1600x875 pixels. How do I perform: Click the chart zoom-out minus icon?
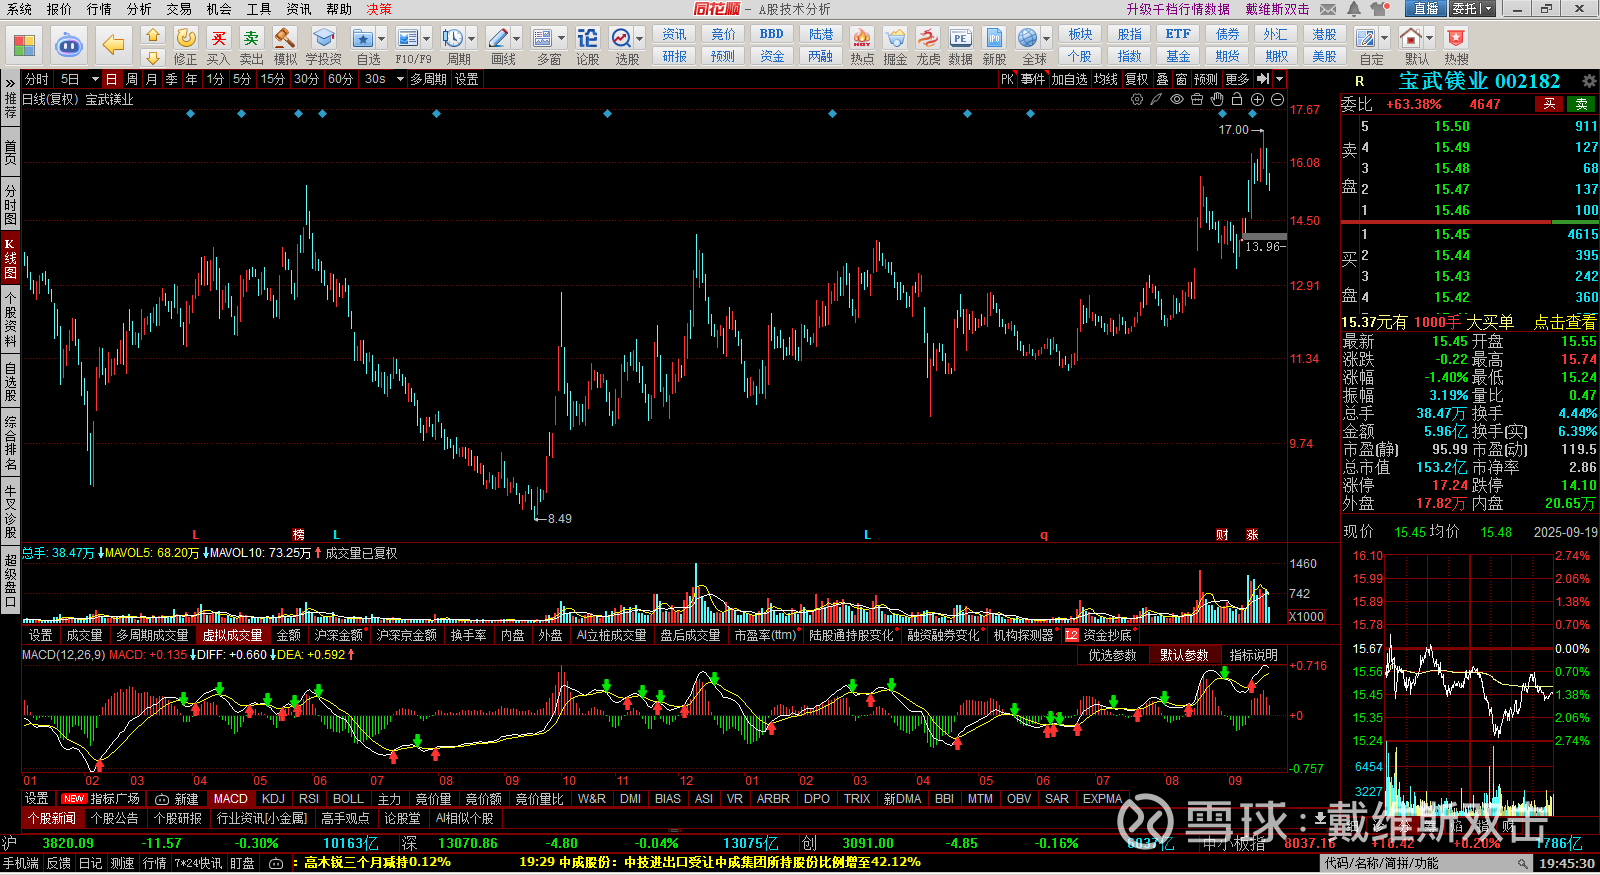(1277, 100)
